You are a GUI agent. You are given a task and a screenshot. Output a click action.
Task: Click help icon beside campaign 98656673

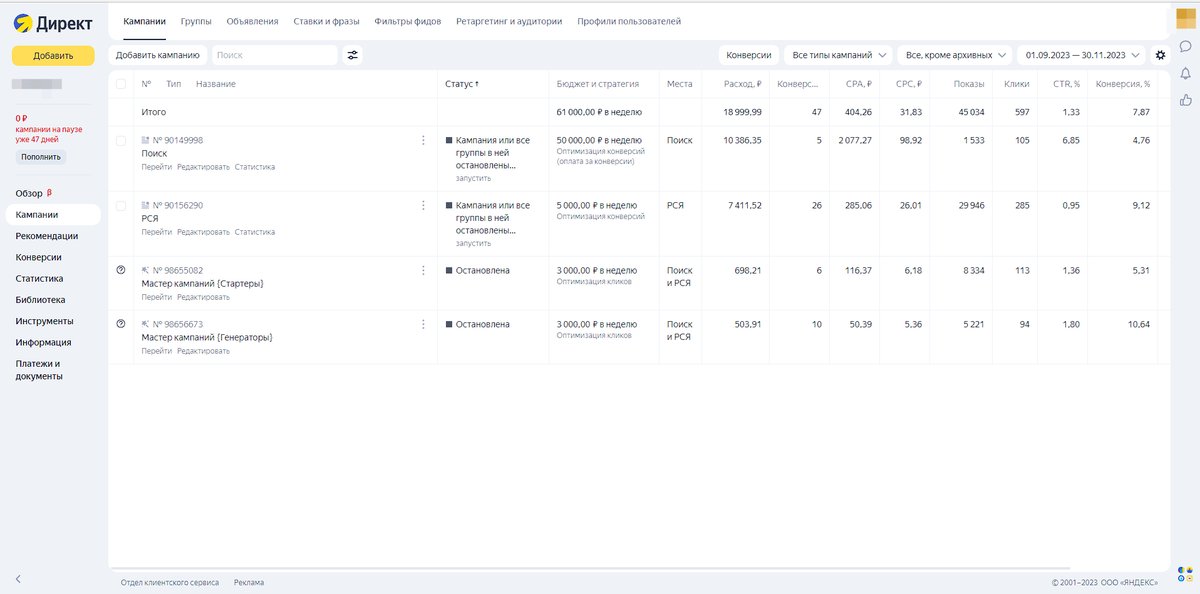point(121,324)
